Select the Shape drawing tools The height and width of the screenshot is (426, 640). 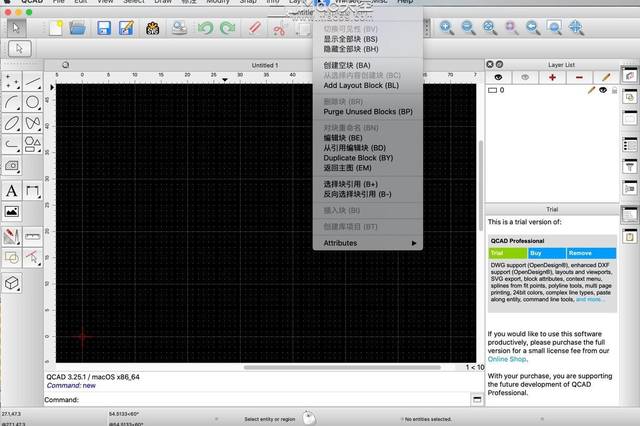click(x=33, y=144)
